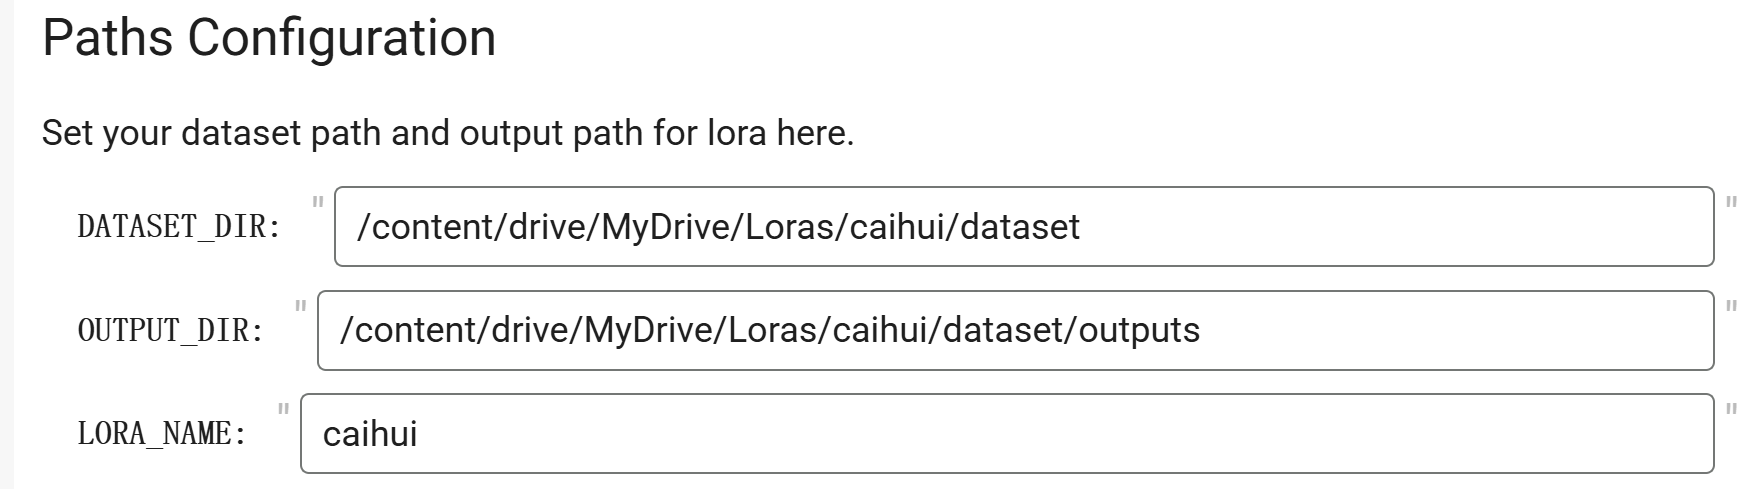Click the DATASET_DIR label
Image resolution: width=1752 pixels, height=489 pixels.
click(x=179, y=227)
